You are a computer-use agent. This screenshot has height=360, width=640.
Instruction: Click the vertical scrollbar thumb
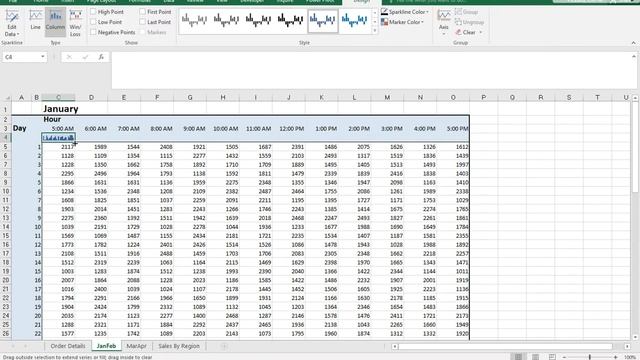tap(635, 147)
